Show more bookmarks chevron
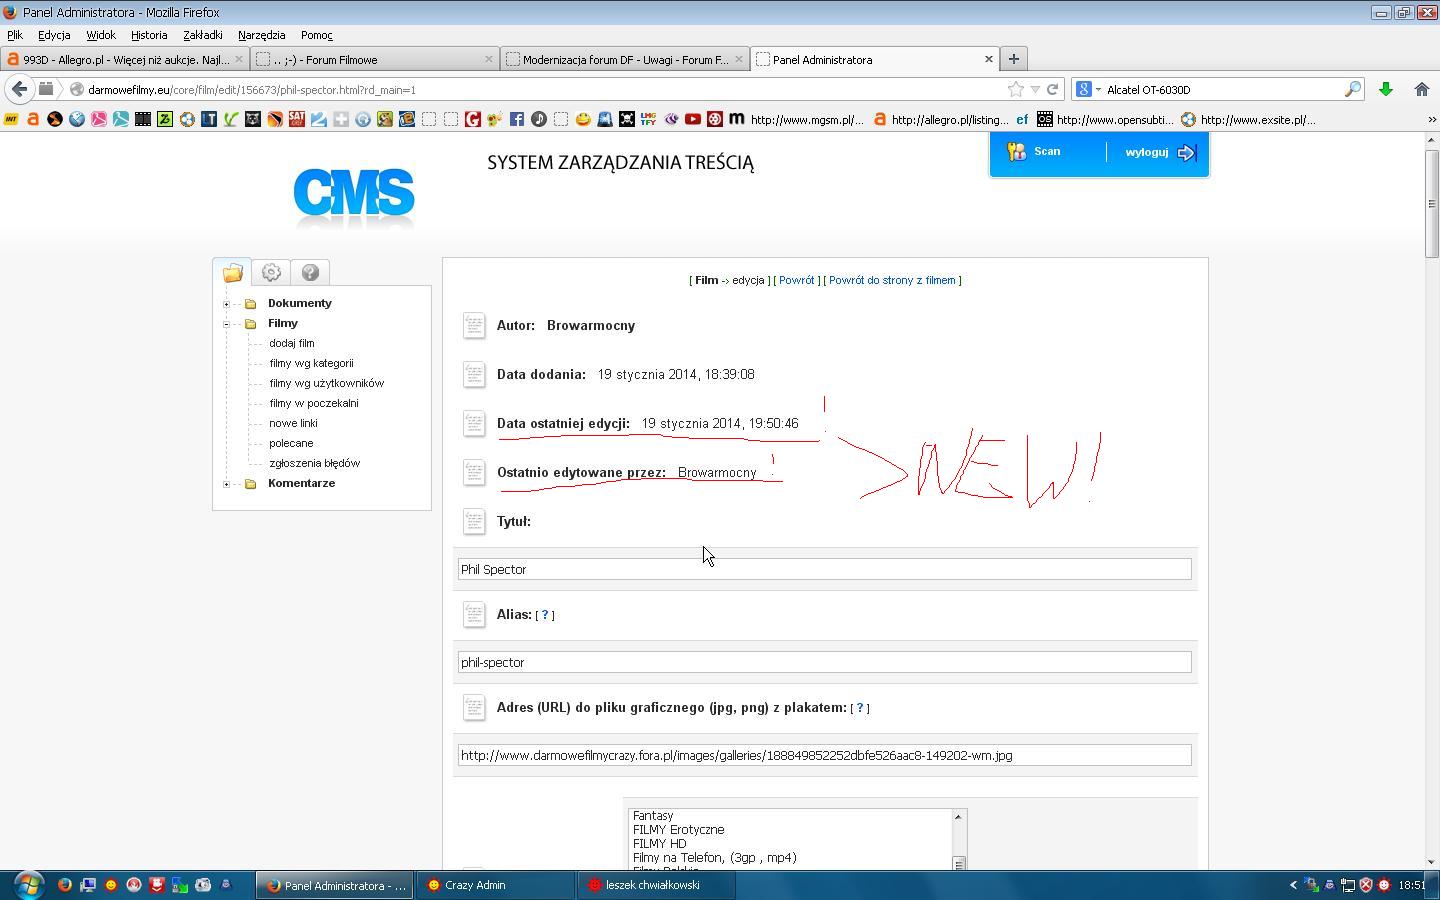This screenshot has height=900, width=1440. [x=1432, y=119]
